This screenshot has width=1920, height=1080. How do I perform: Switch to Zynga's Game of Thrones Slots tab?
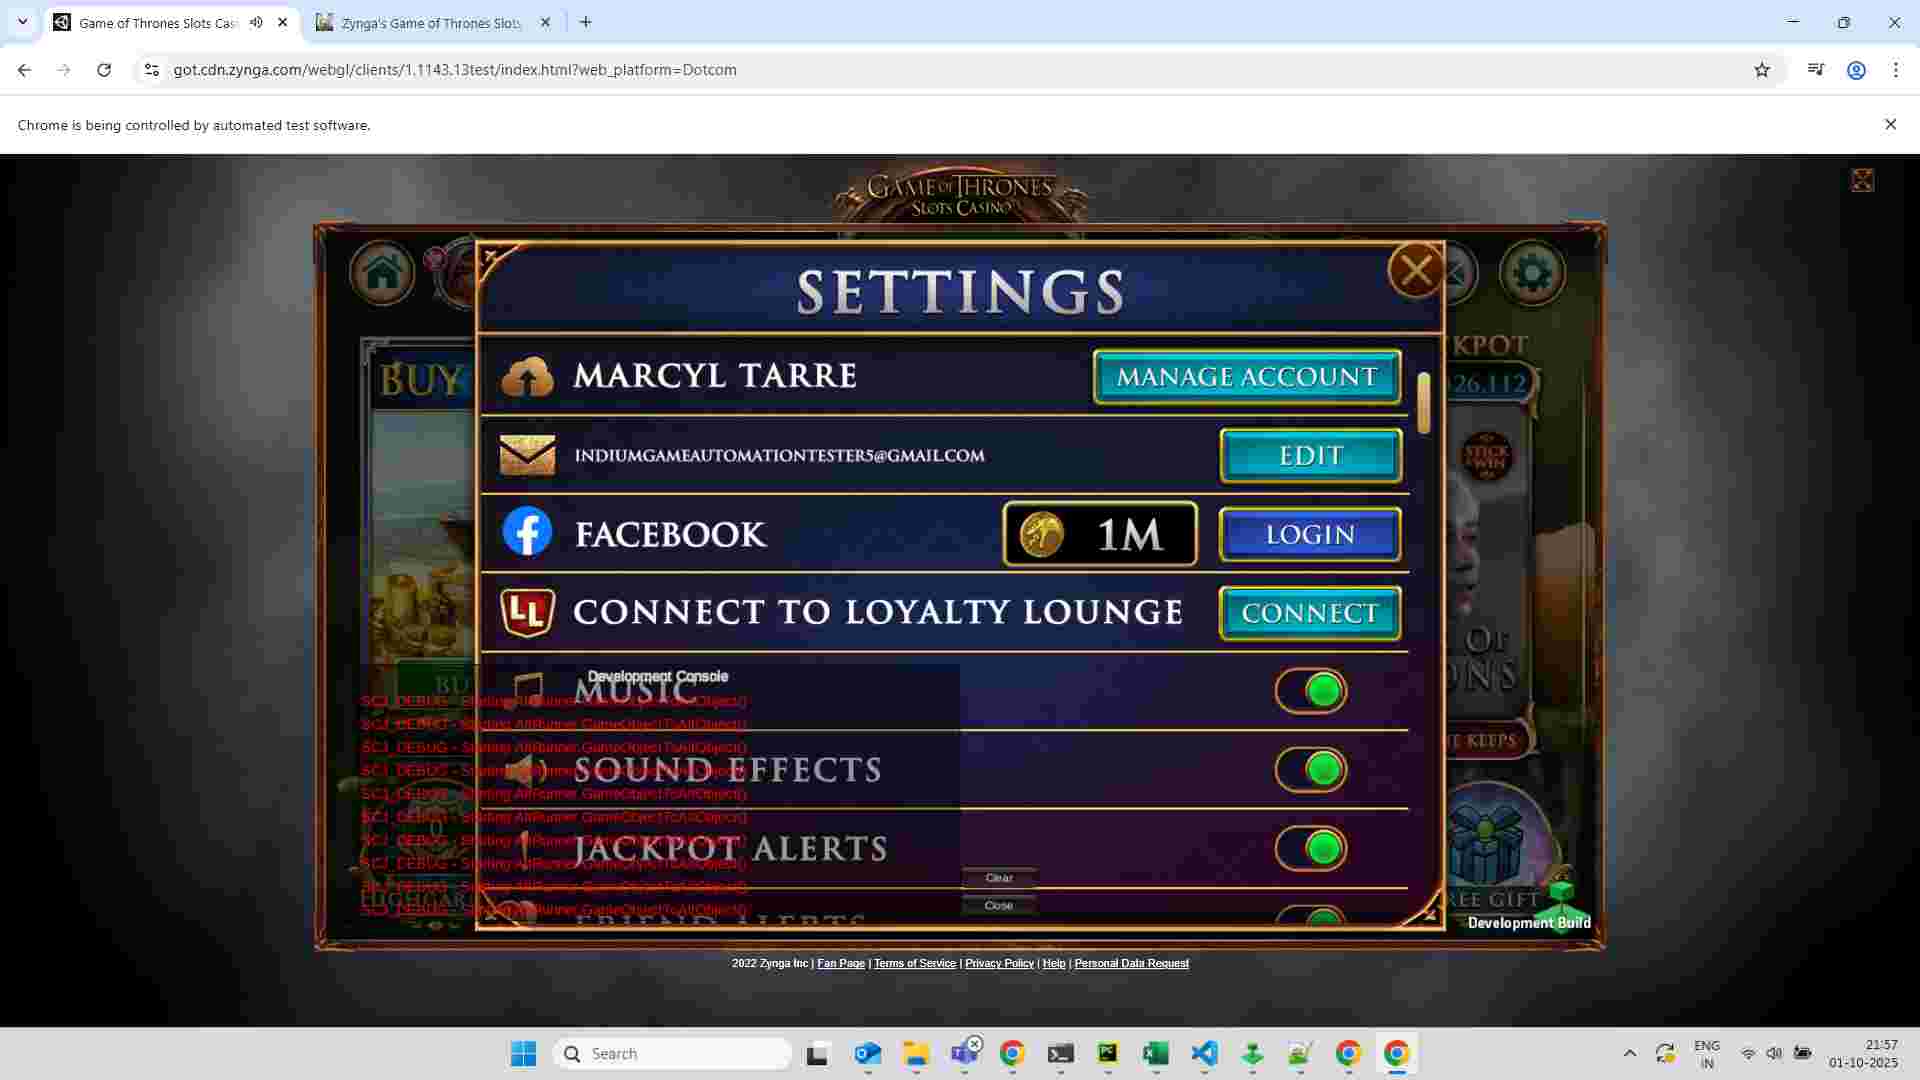[x=430, y=22]
